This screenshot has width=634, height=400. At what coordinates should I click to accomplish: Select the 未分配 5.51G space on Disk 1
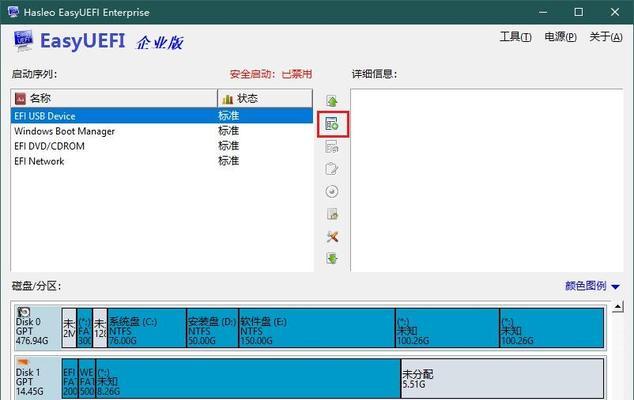(x=503, y=377)
